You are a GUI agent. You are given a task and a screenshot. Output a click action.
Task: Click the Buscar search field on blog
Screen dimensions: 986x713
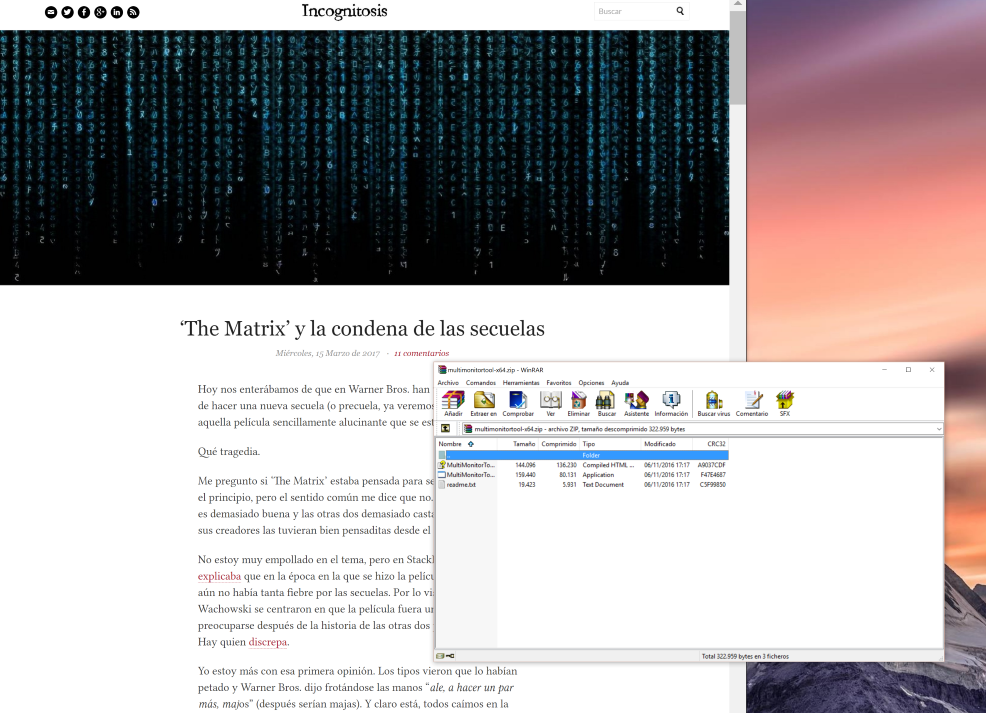[632, 12]
